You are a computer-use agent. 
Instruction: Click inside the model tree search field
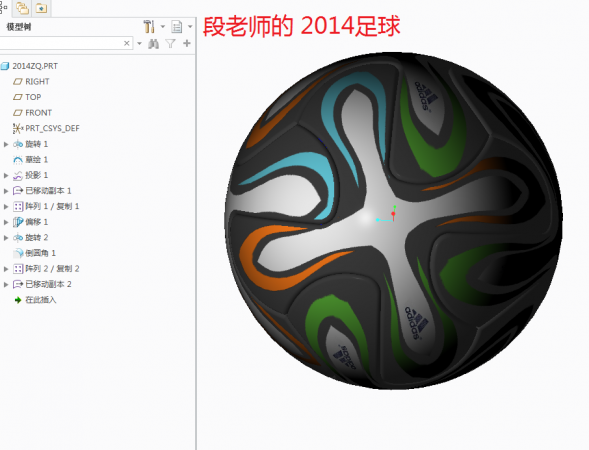click(x=61, y=44)
